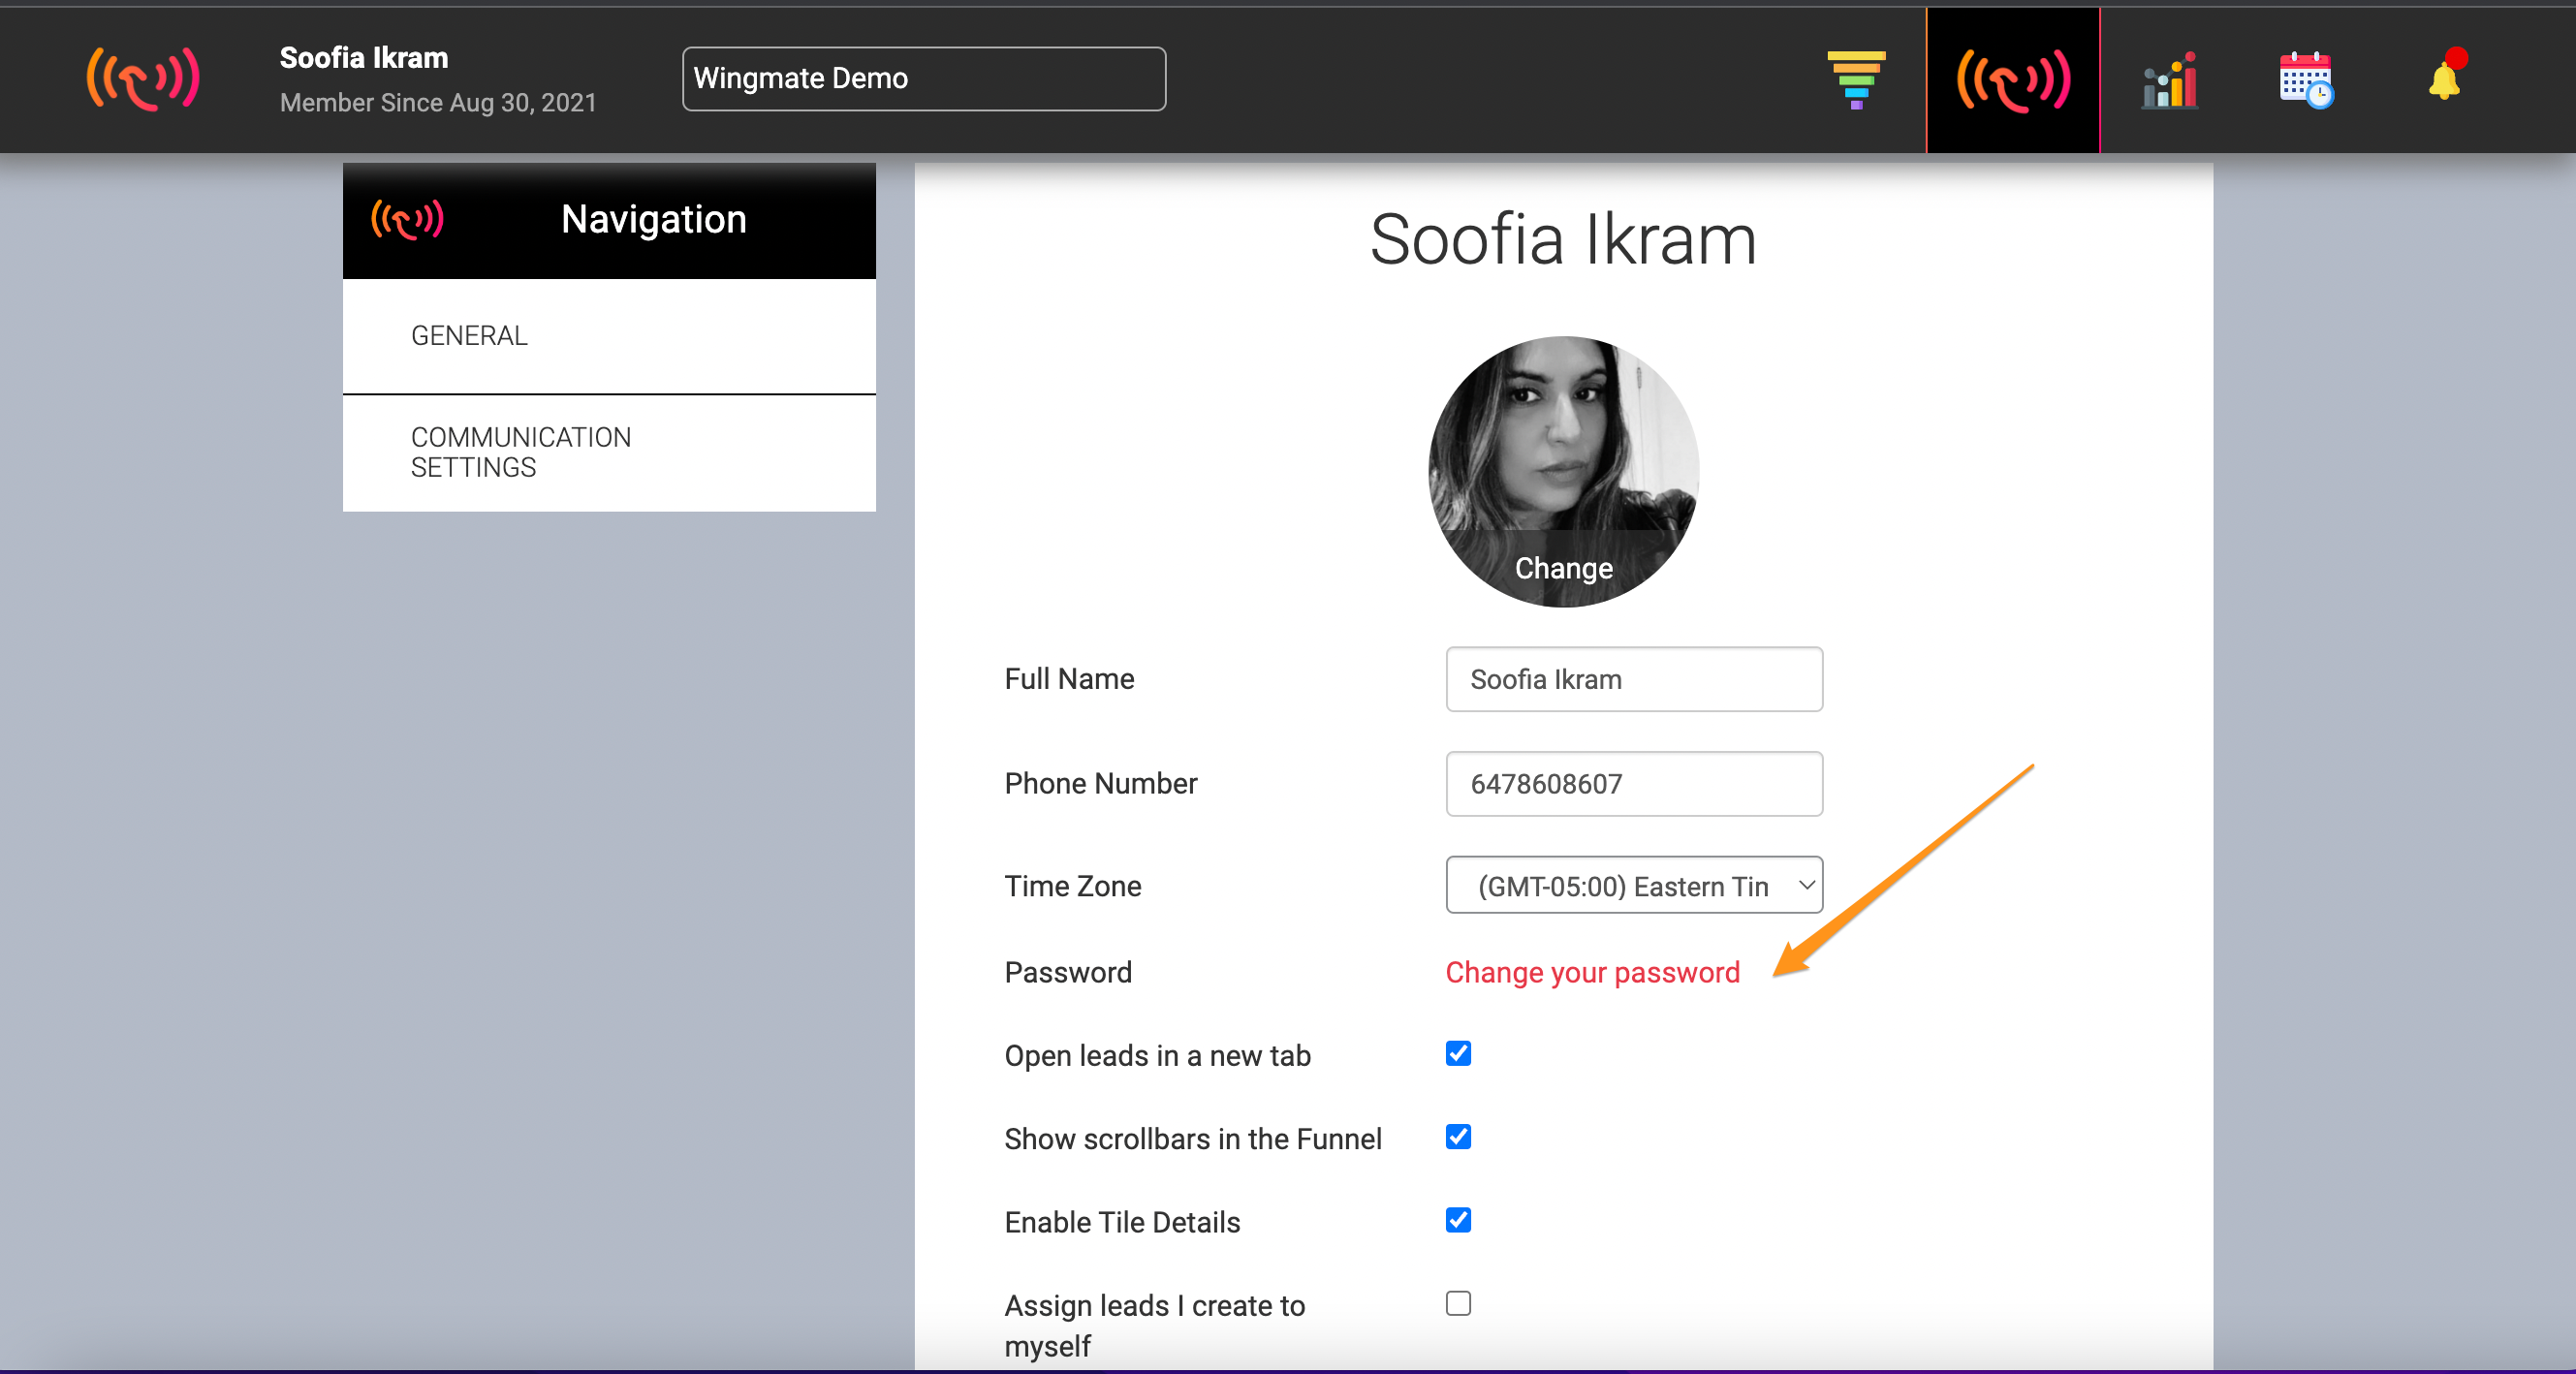Click the large Soofia Ikram page title

point(1563,240)
